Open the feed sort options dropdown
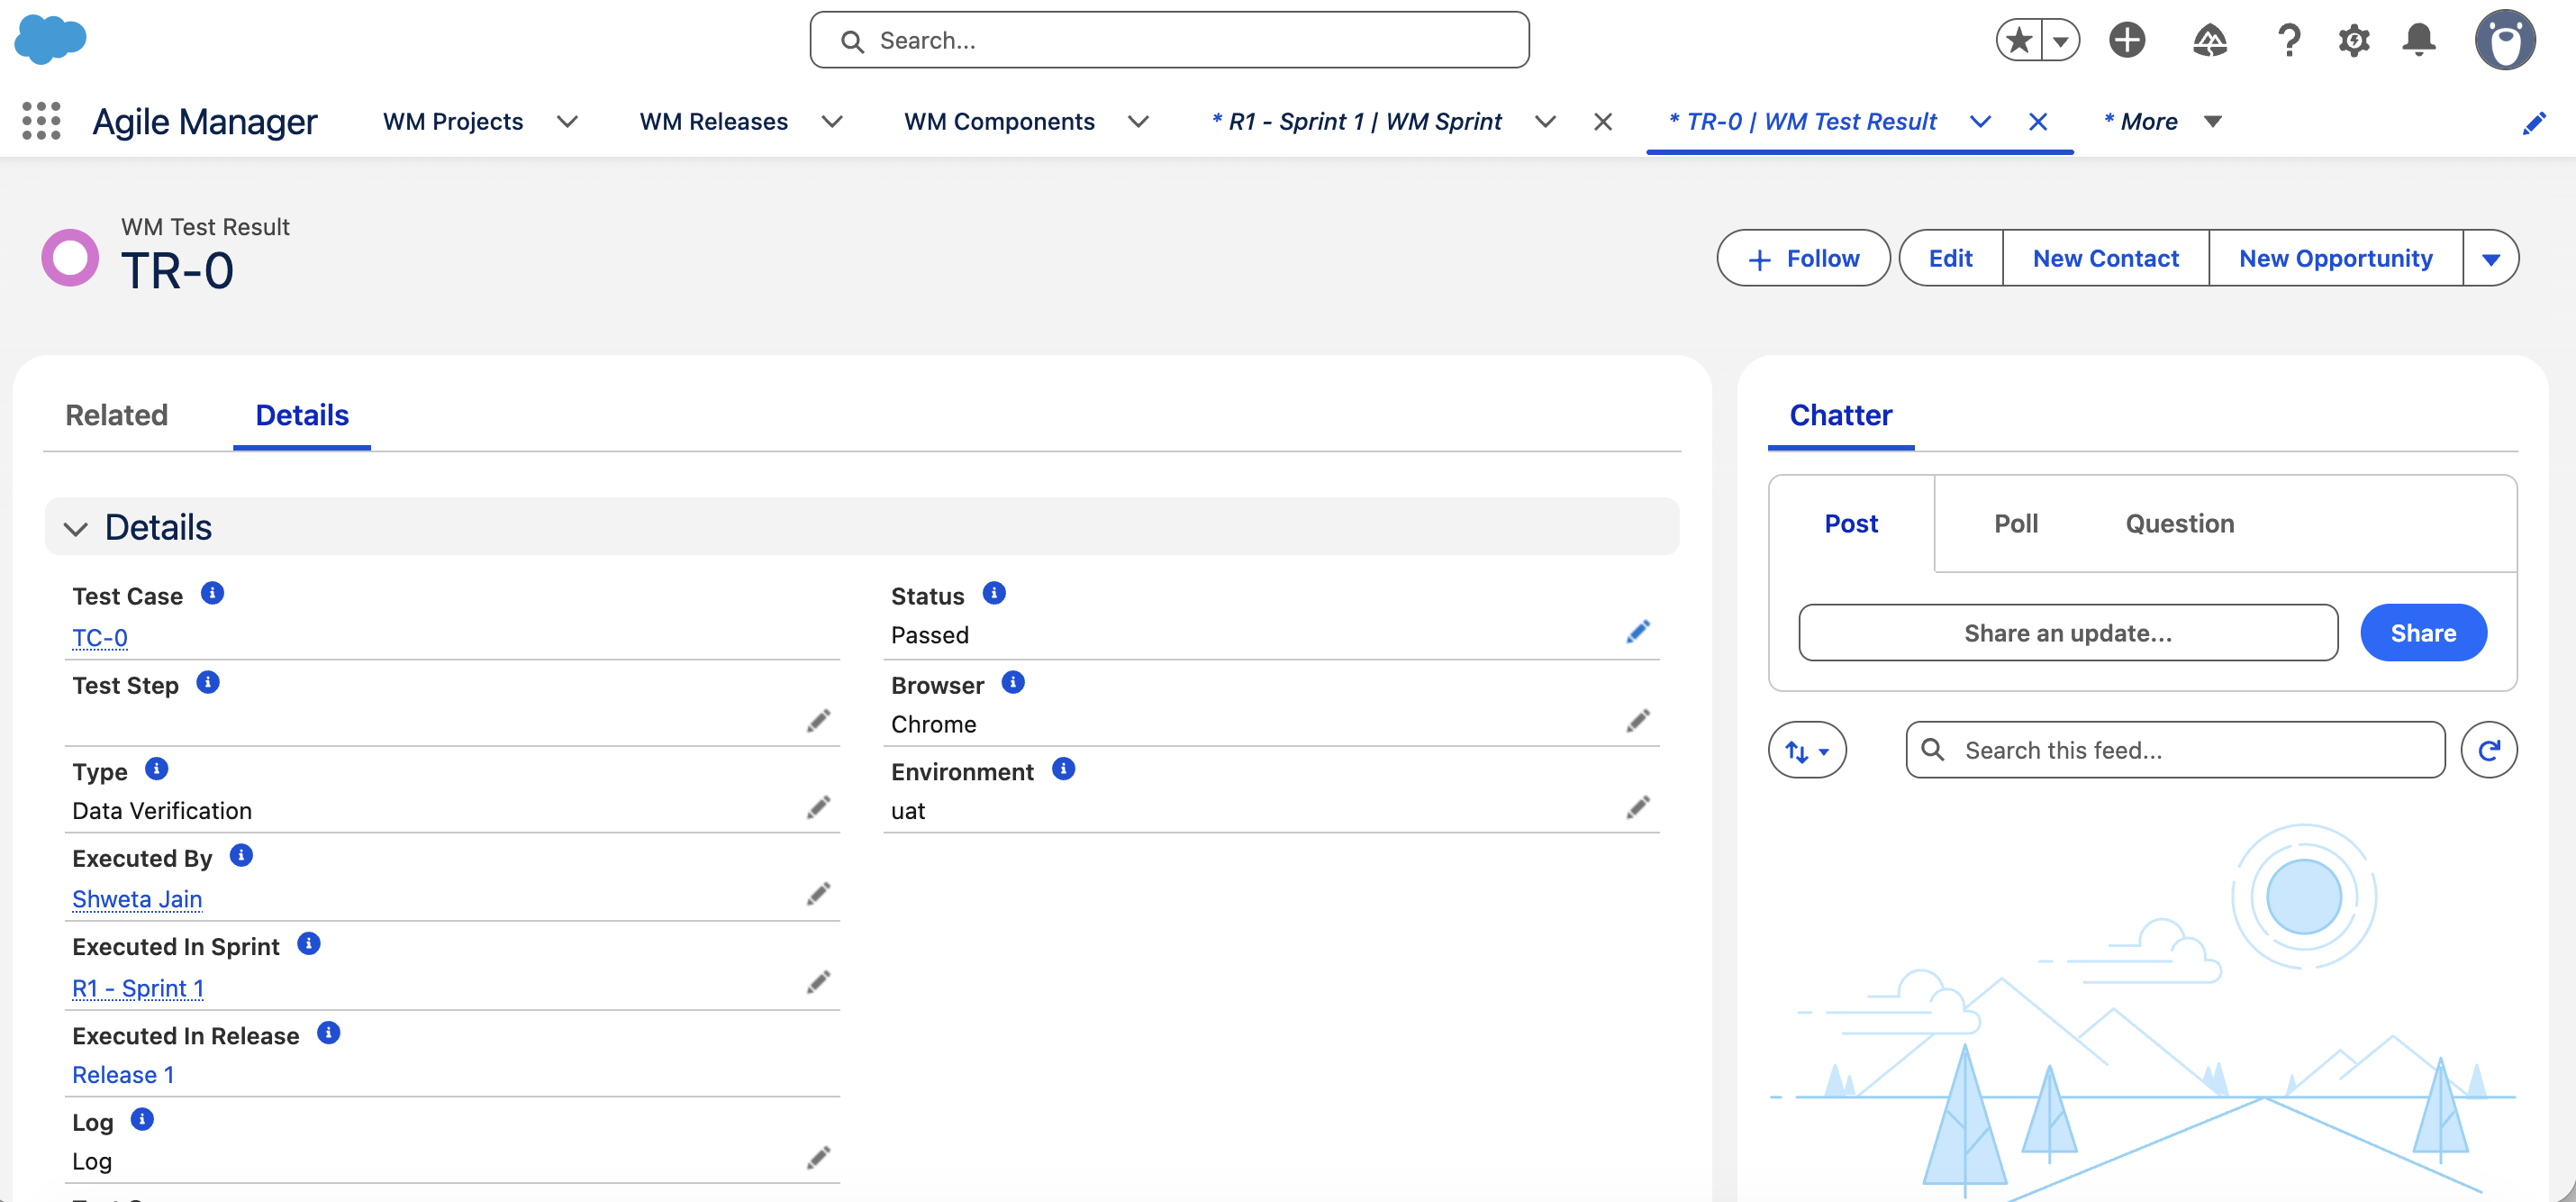Viewport: 2576px width, 1202px height. 1807,750
